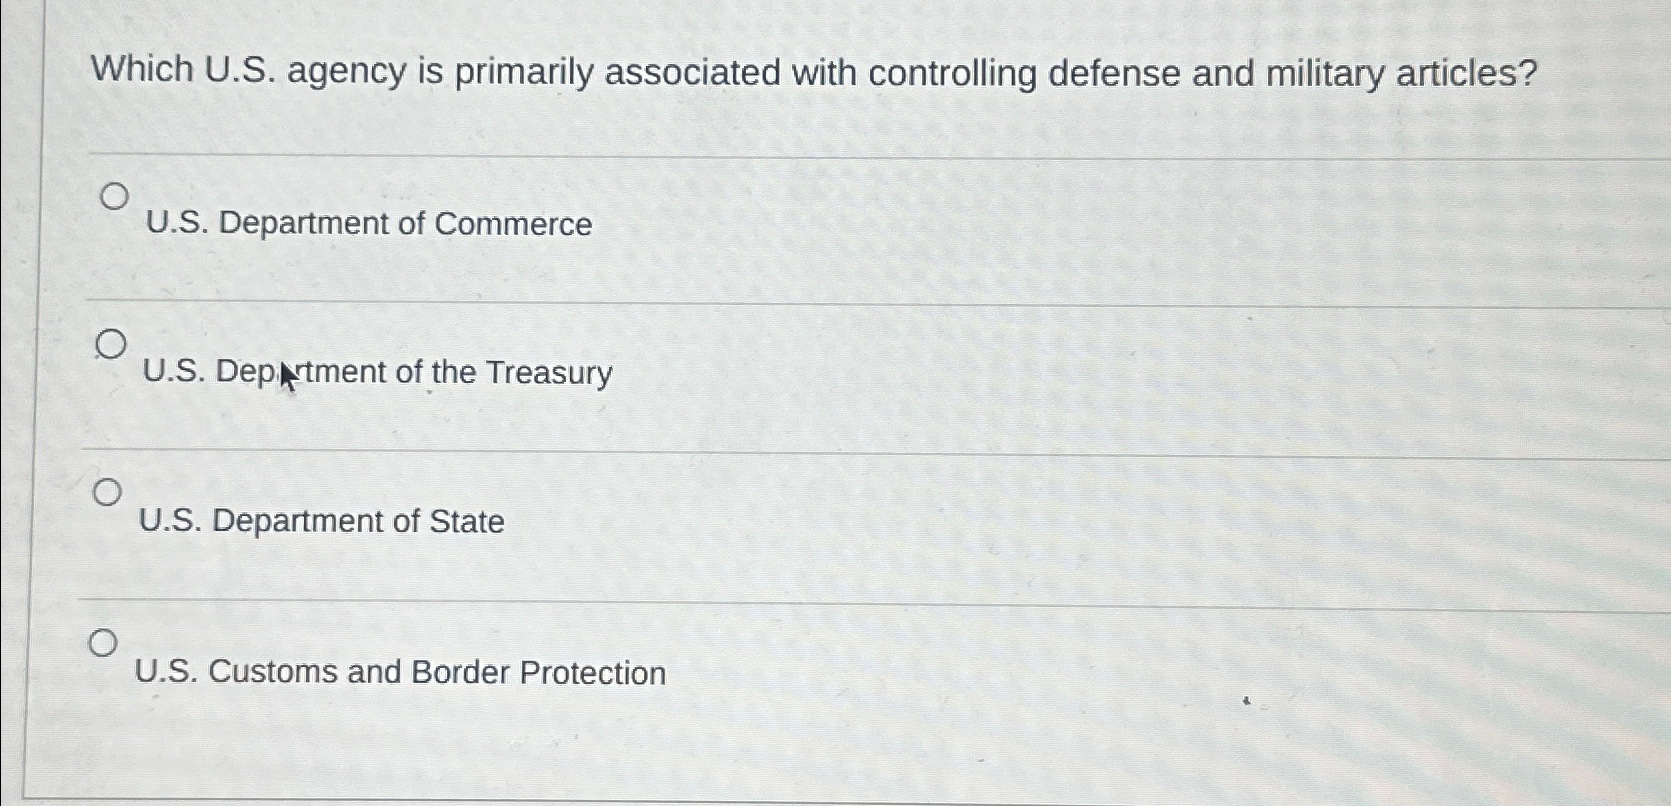
Task: Click the U.S. Department of State answer text
Action: point(322,521)
